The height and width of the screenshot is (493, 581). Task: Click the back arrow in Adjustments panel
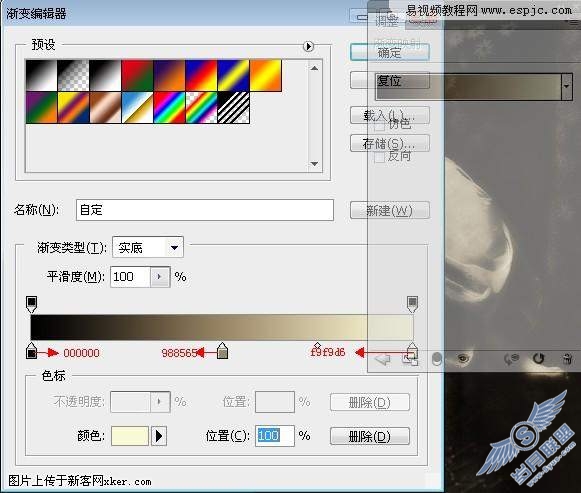pos(382,359)
